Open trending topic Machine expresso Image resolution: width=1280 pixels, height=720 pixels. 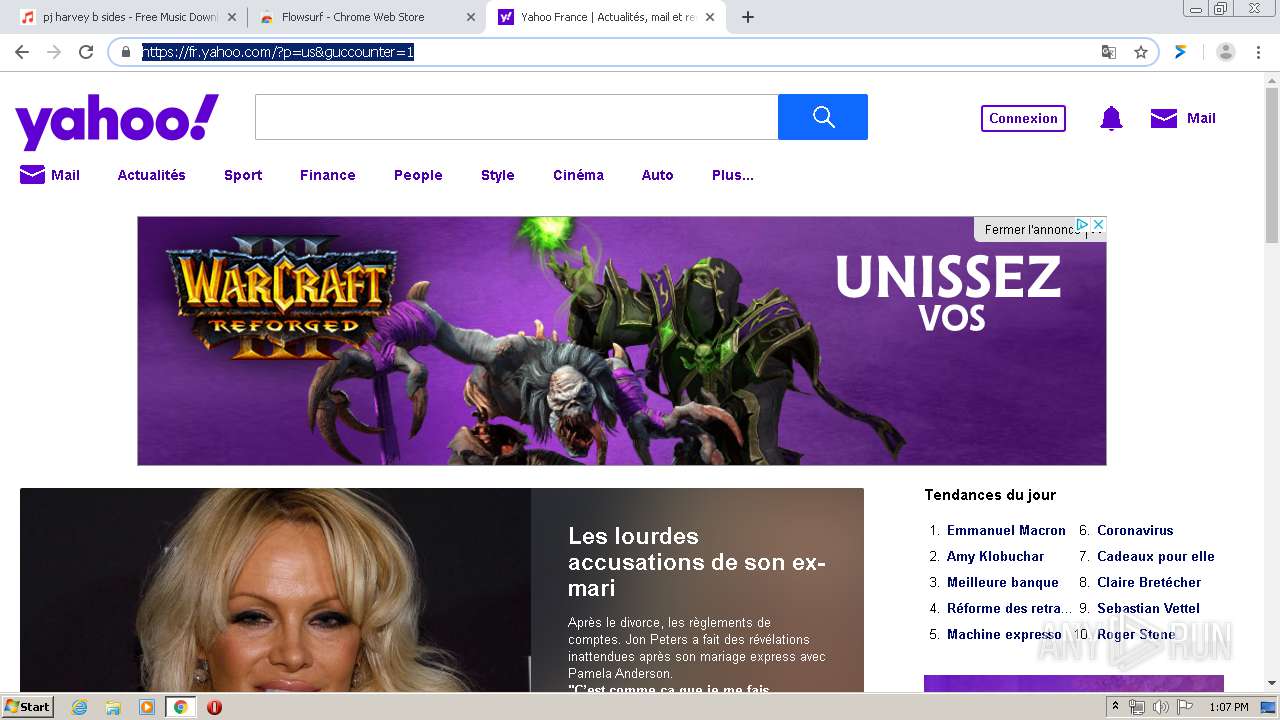1004,634
